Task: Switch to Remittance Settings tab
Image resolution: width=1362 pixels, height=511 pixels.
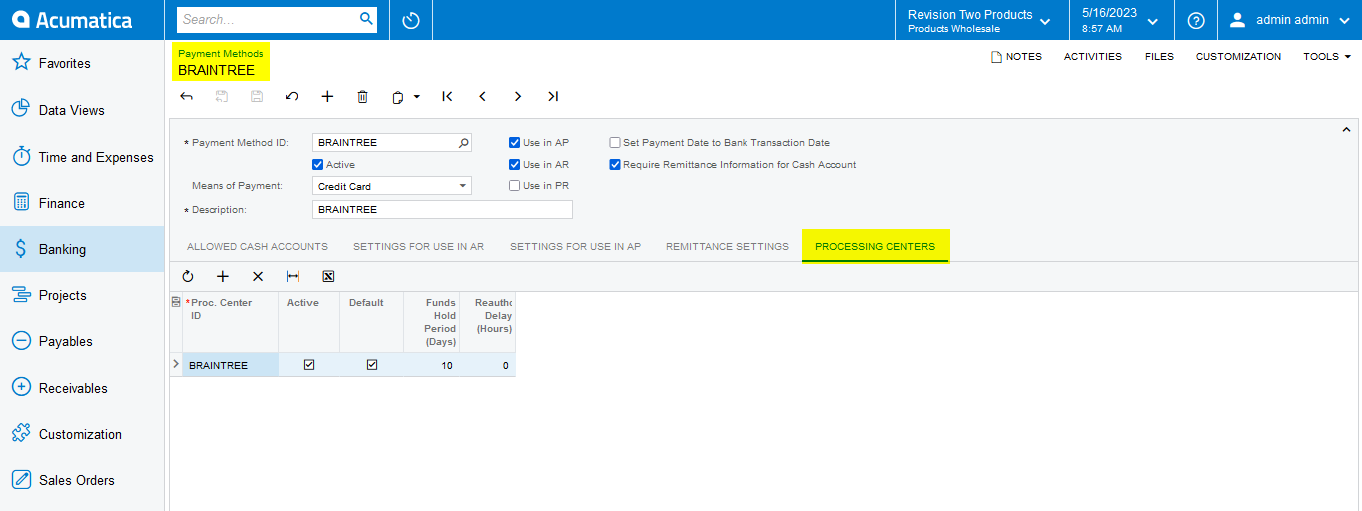Action: (x=727, y=246)
